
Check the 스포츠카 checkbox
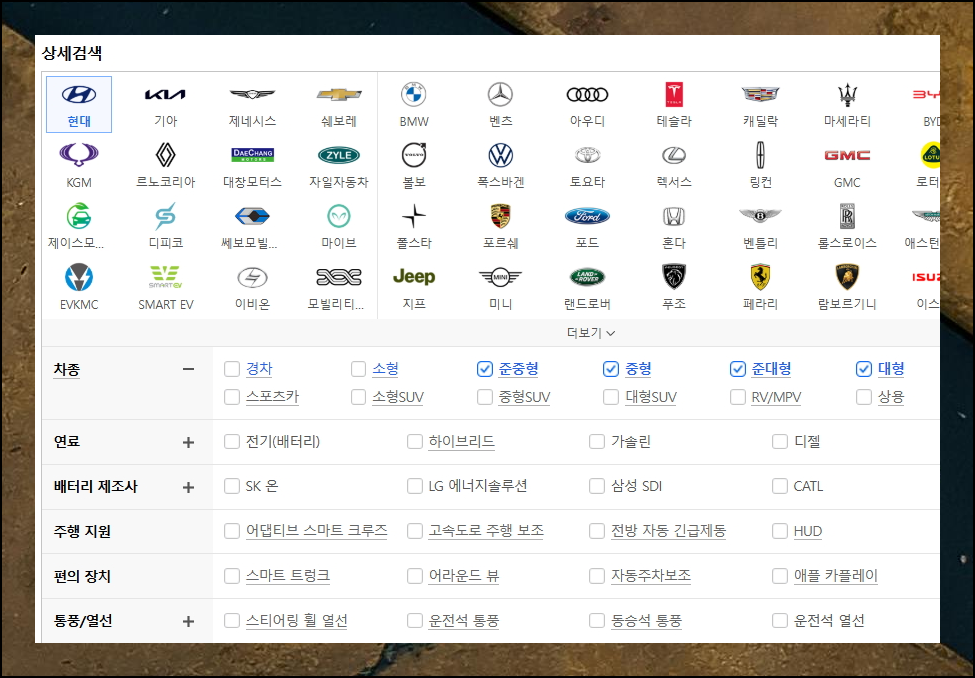232,397
